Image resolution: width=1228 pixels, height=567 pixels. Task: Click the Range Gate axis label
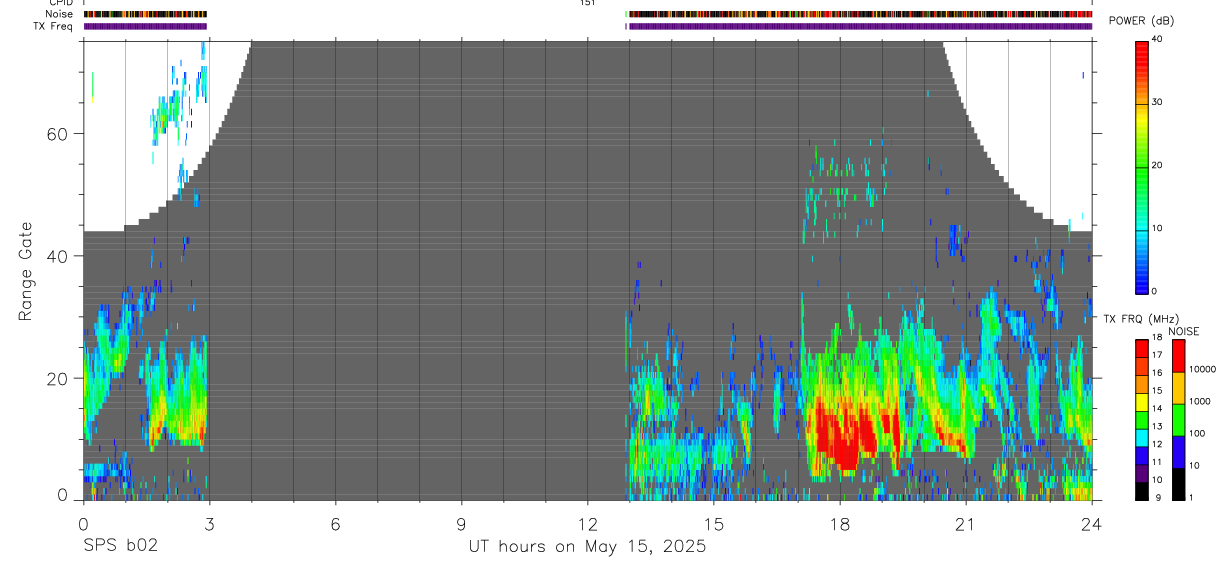coord(27,272)
